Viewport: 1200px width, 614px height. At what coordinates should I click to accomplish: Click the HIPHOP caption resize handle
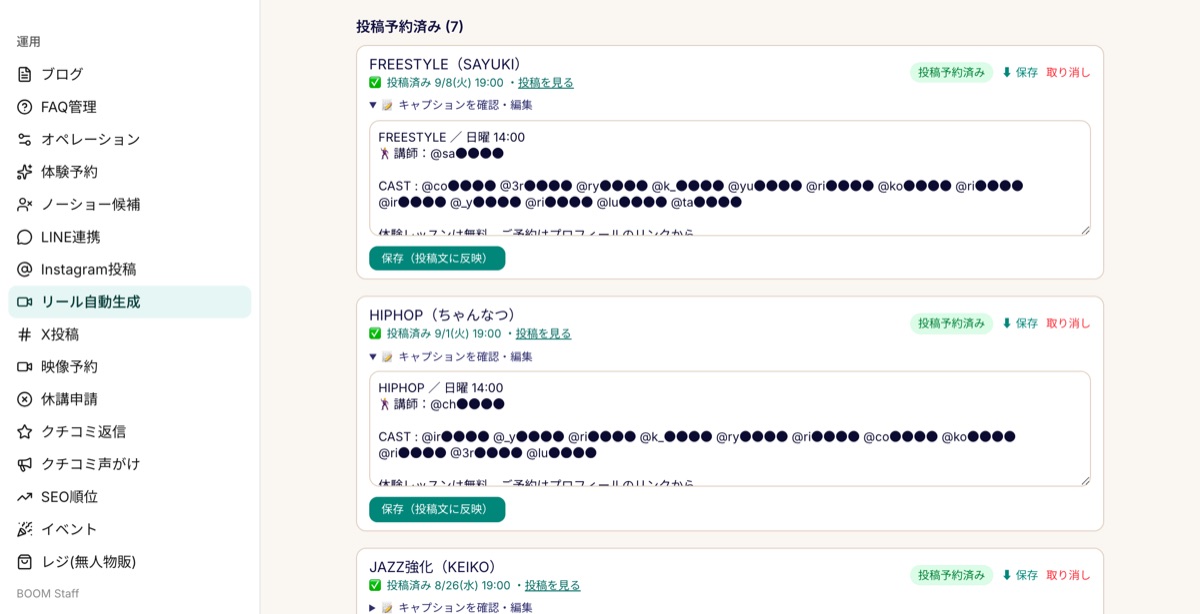(x=1085, y=481)
